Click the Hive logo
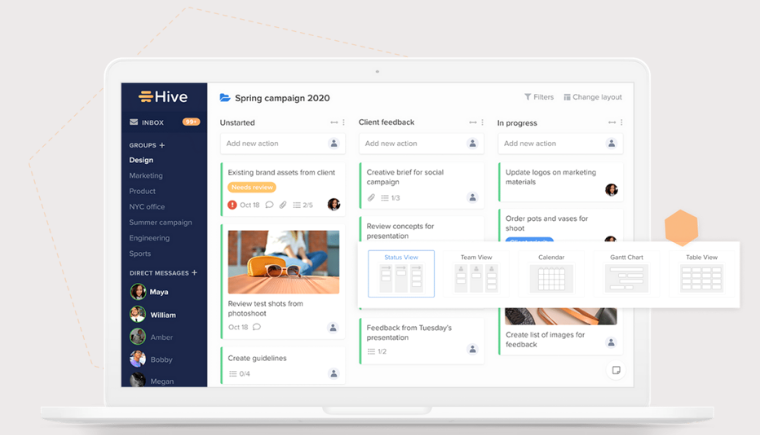Viewport: 760px width, 435px height. pyautogui.click(x=163, y=97)
